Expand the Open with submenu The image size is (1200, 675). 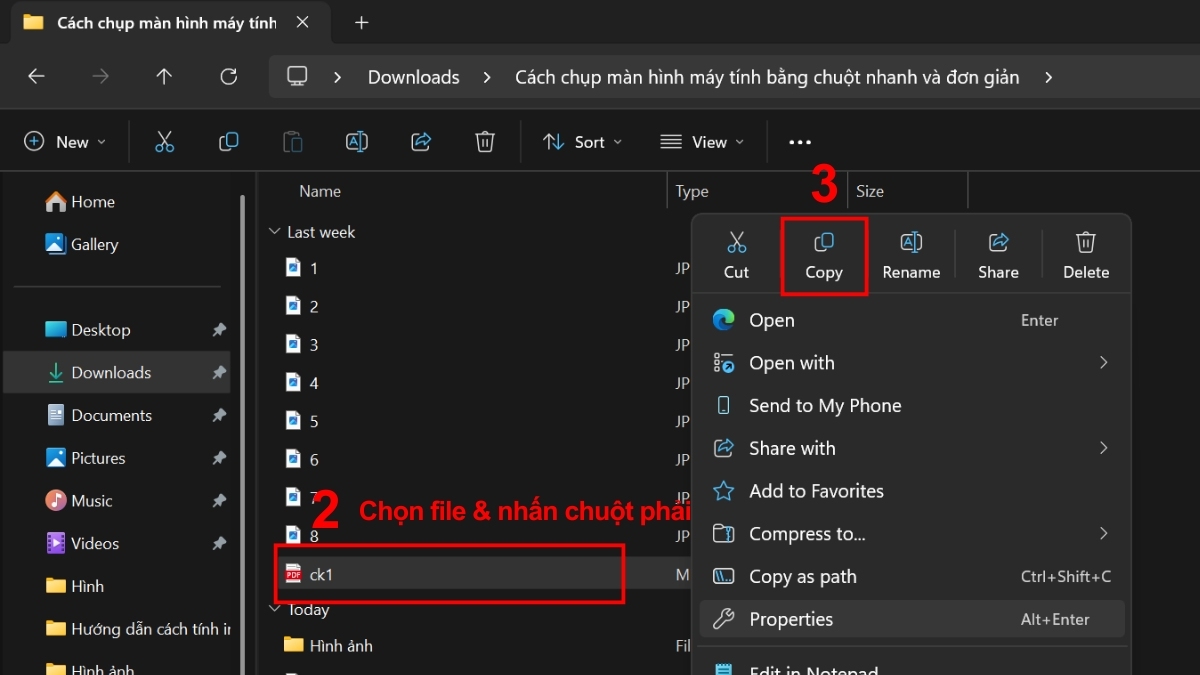(1104, 363)
